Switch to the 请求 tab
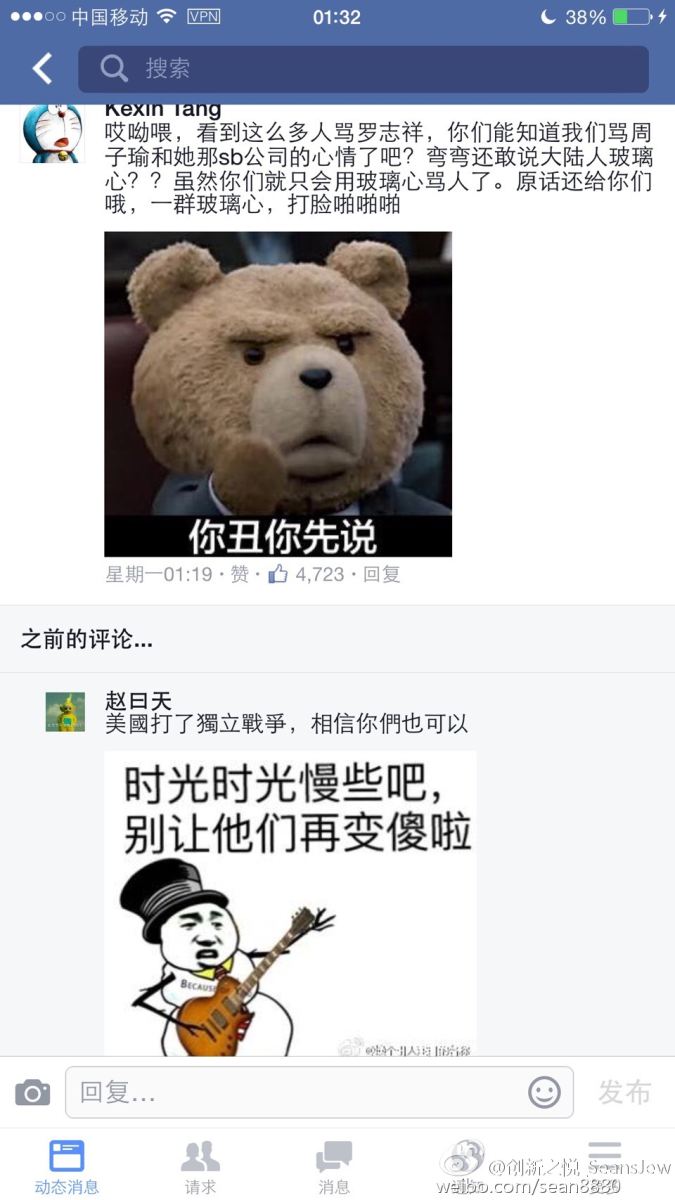The height and width of the screenshot is (1200, 675). 200,1166
